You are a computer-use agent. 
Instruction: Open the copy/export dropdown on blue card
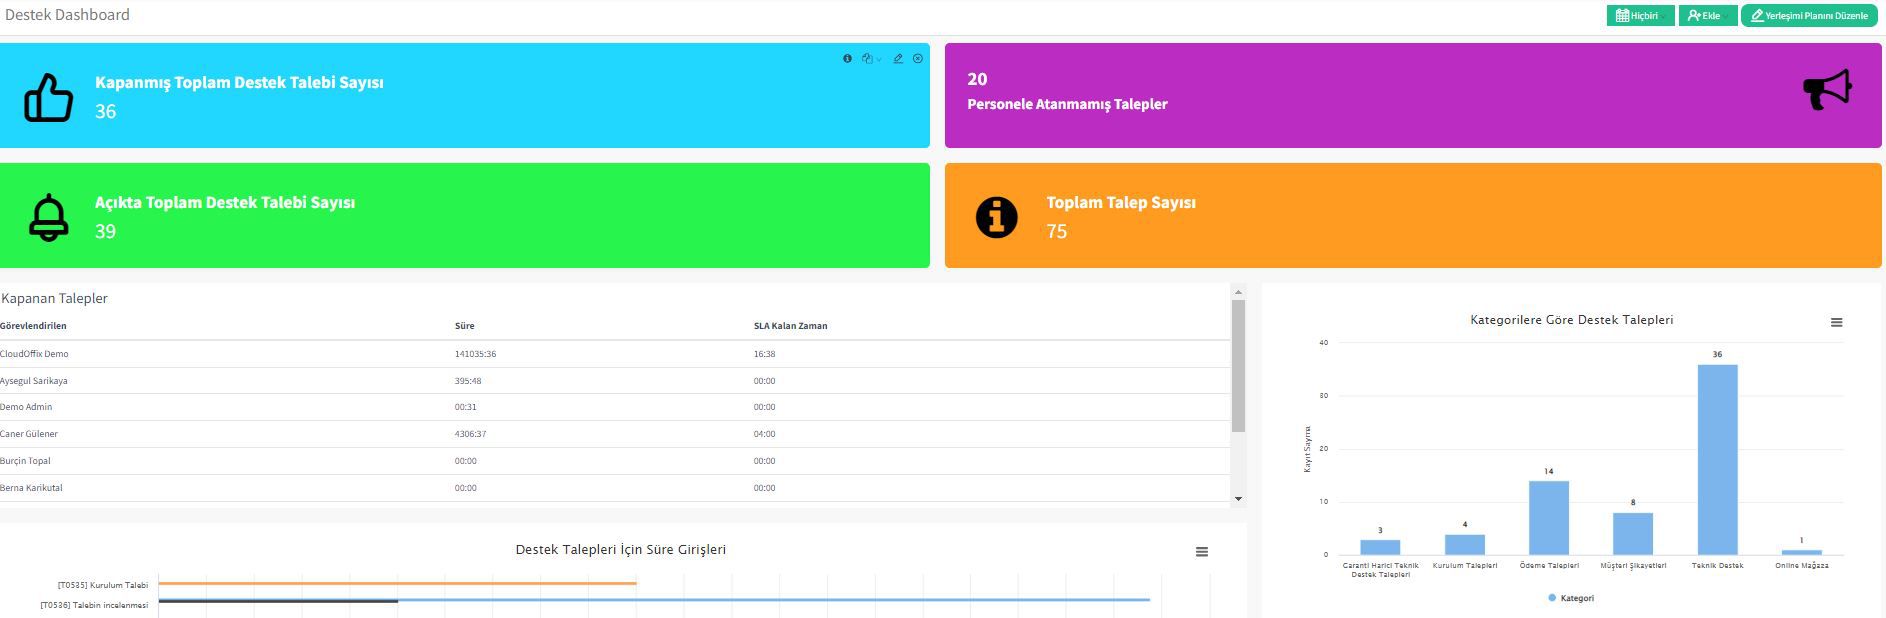871,59
